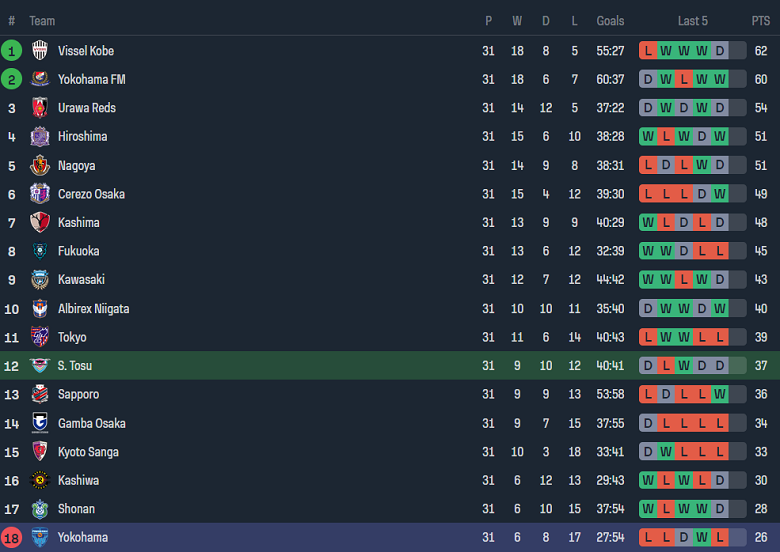Screen dimensions: 780x552
Task: Click the Yokohama FM team logo
Action: pos(40,79)
